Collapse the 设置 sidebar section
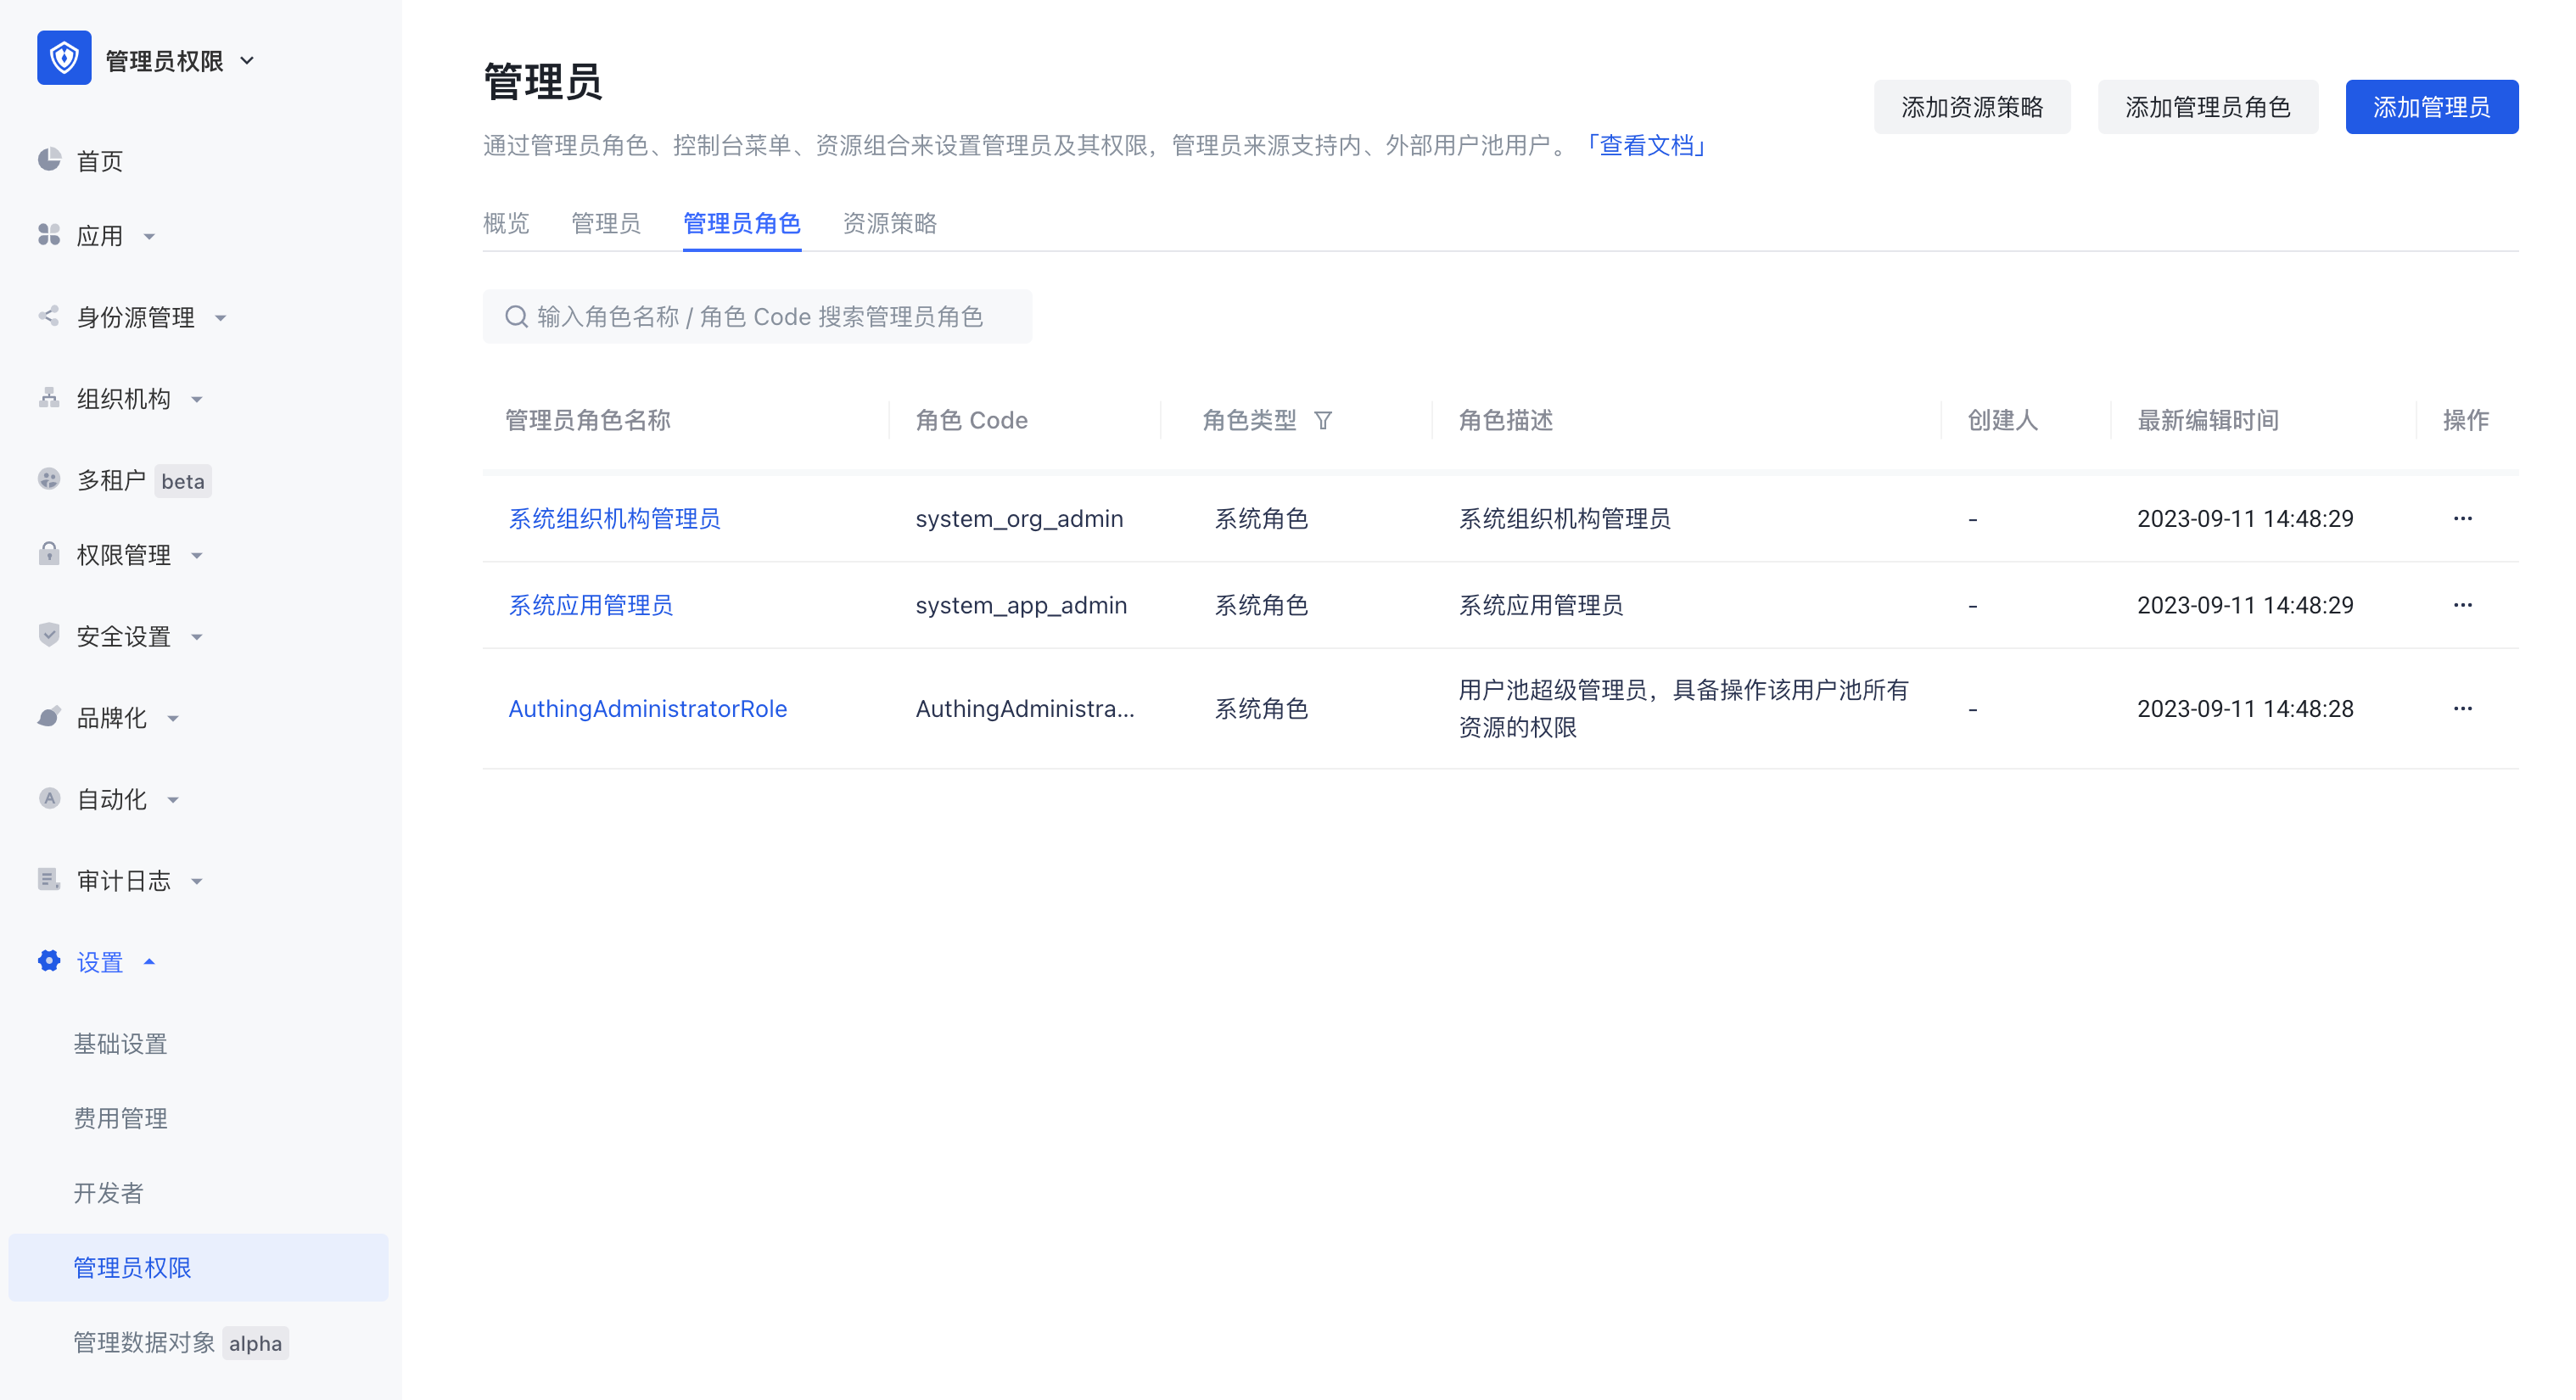Image resolution: width=2576 pixels, height=1400 pixels. click(x=100, y=962)
